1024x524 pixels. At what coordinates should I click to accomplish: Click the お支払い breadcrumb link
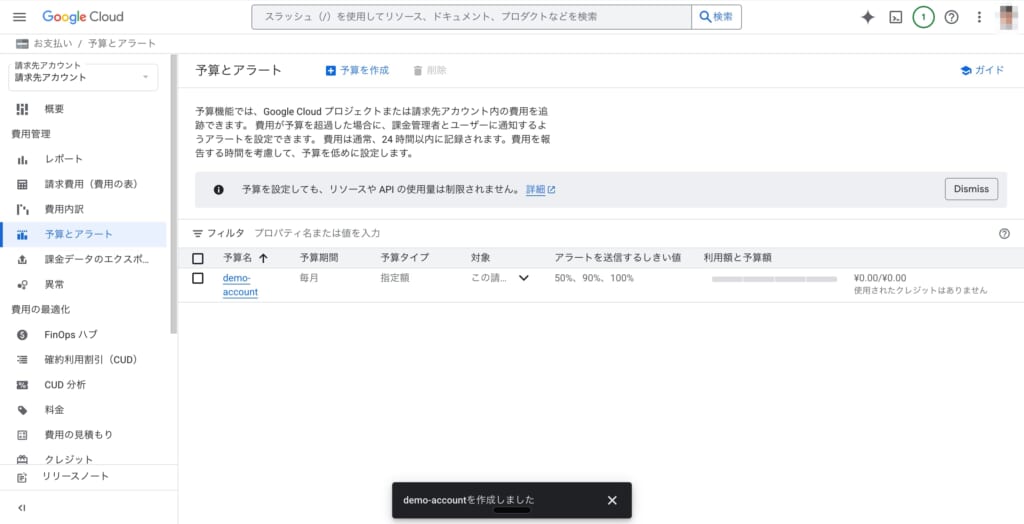coord(52,44)
